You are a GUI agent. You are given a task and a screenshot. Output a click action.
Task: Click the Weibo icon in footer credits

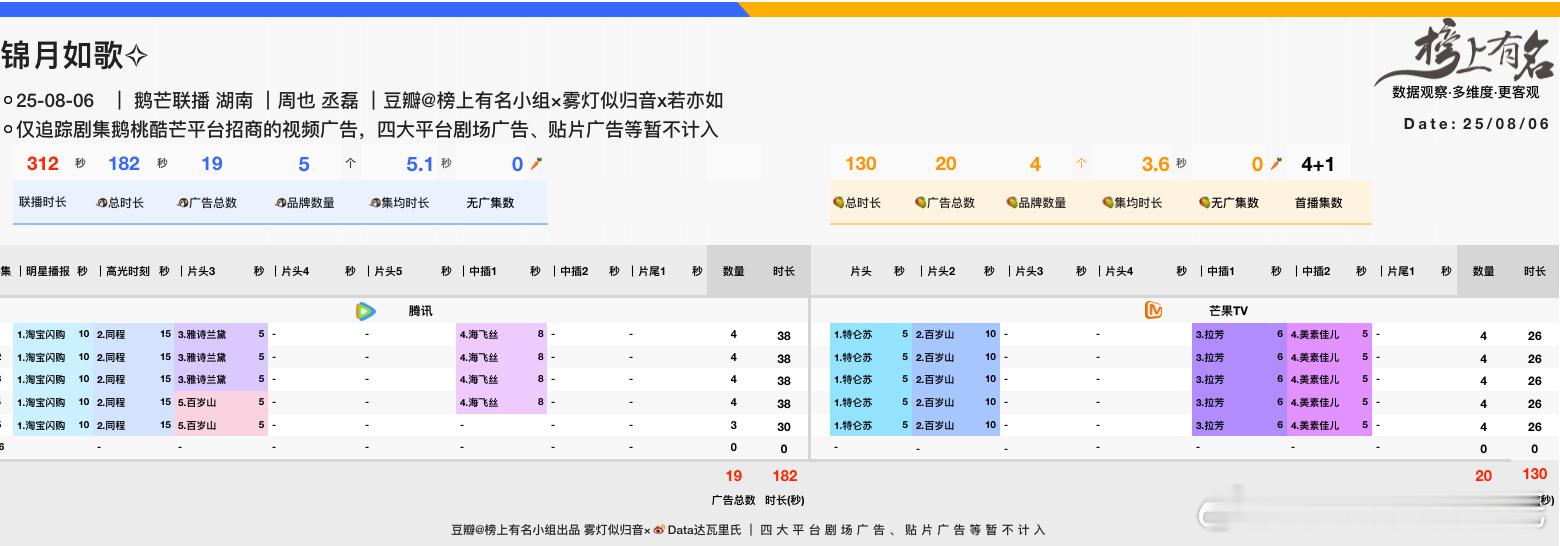pos(659,530)
